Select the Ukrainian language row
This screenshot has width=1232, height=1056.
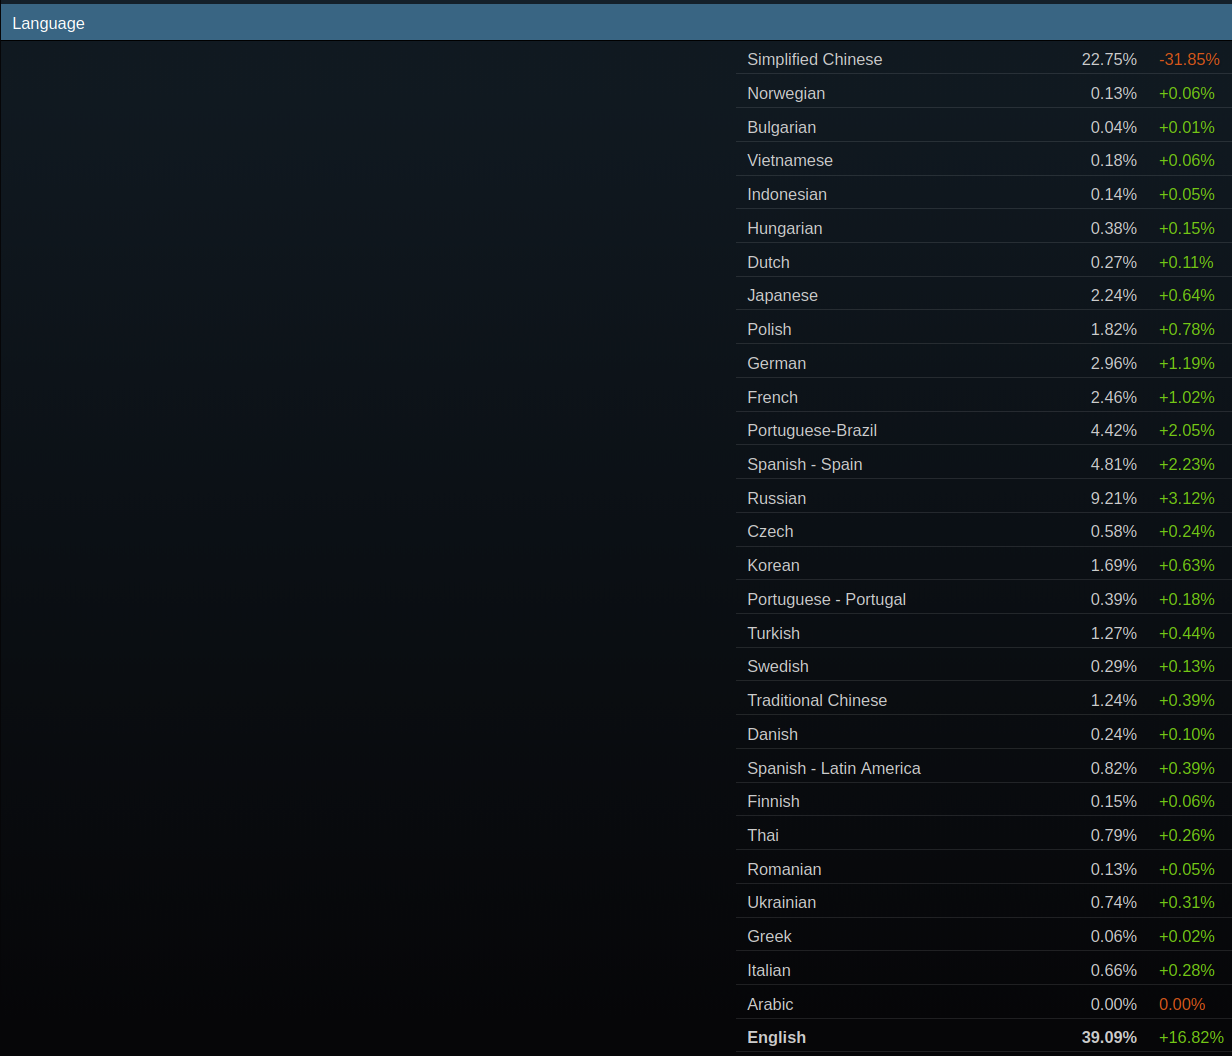[x=984, y=902]
